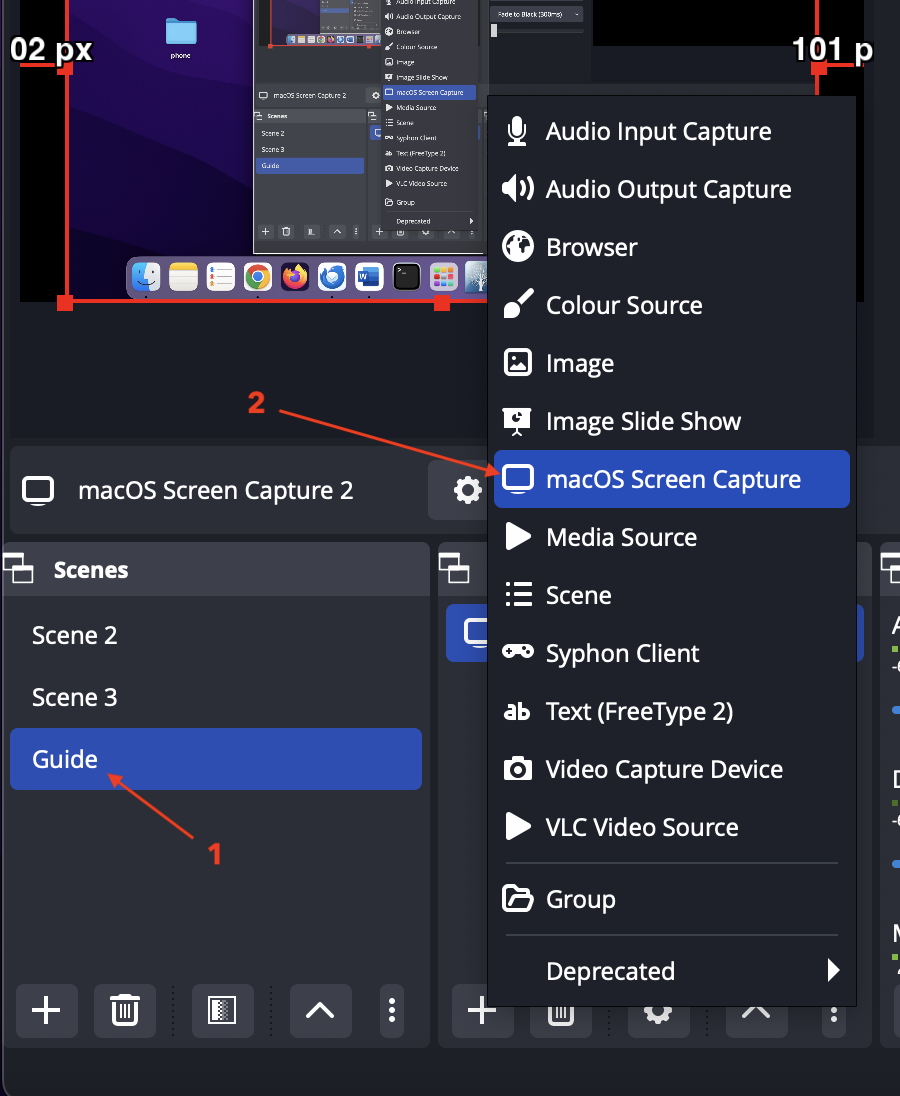Add a Video Capture Device source
The width and height of the screenshot is (900, 1096).
point(672,770)
